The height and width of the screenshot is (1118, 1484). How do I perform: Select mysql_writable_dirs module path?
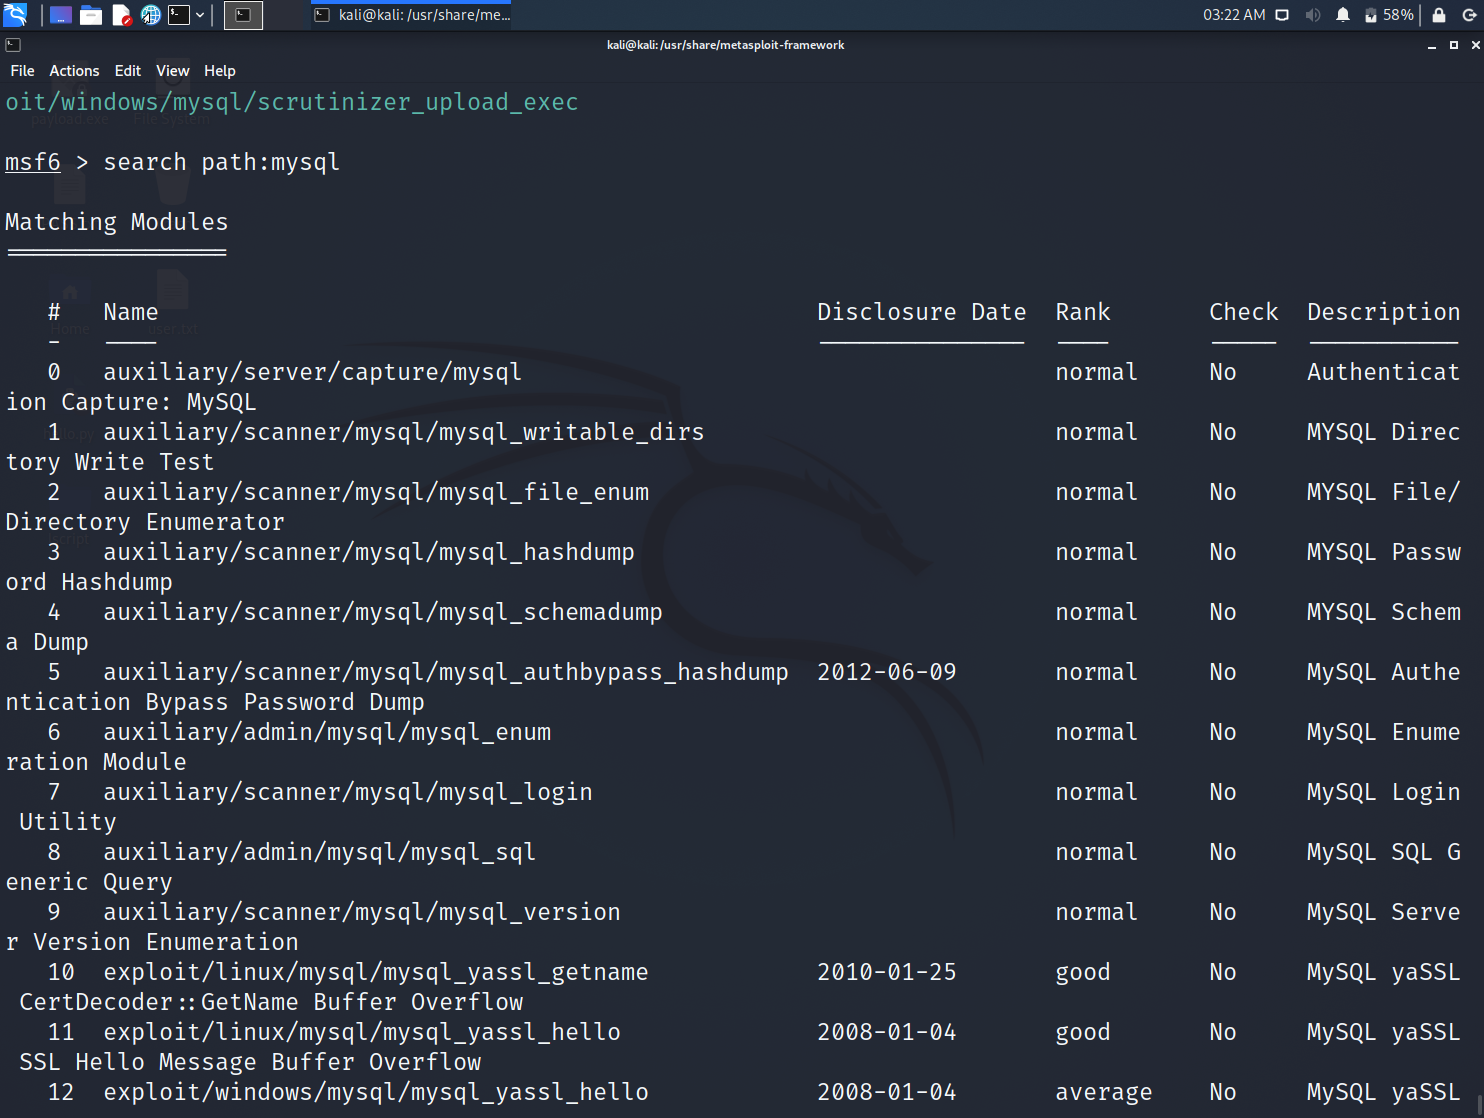tap(404, 432)
